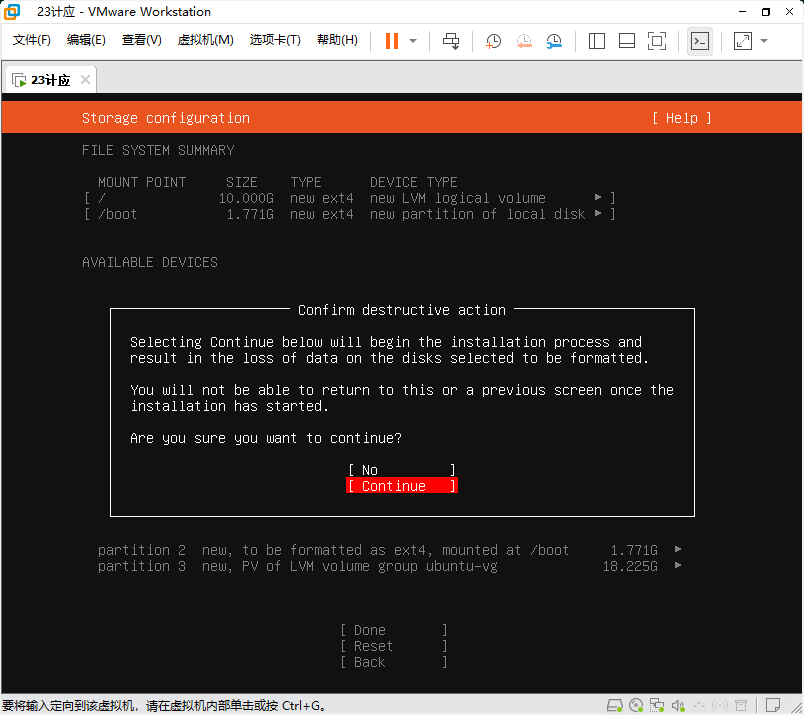The width and height of the screenshot is (804, 715).
Task: Click the Ctrl+G status bar hint text
Action: [163, 706]
